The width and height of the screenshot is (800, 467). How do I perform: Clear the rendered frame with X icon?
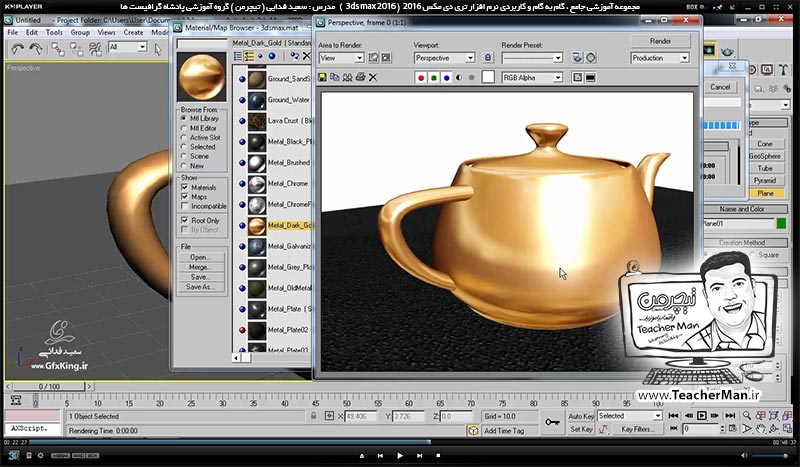pyautogui.click(x=373, y=78)
